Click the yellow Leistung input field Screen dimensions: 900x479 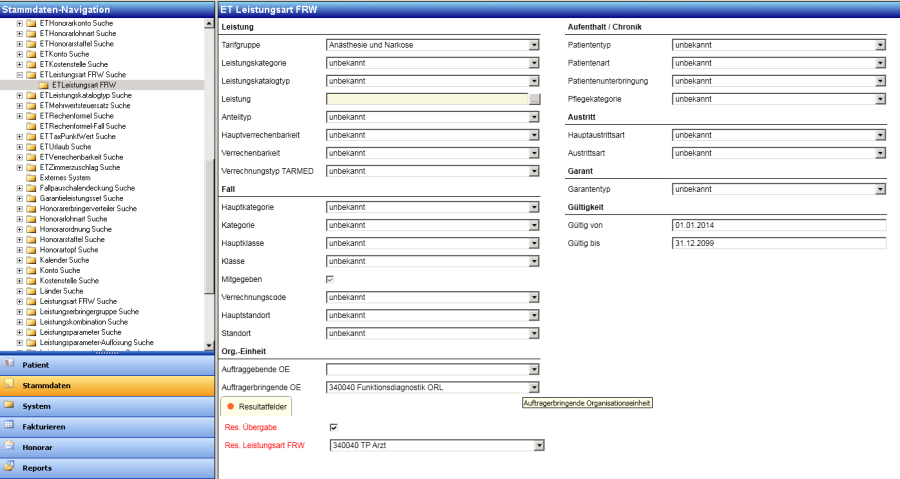tap(427, 99)
